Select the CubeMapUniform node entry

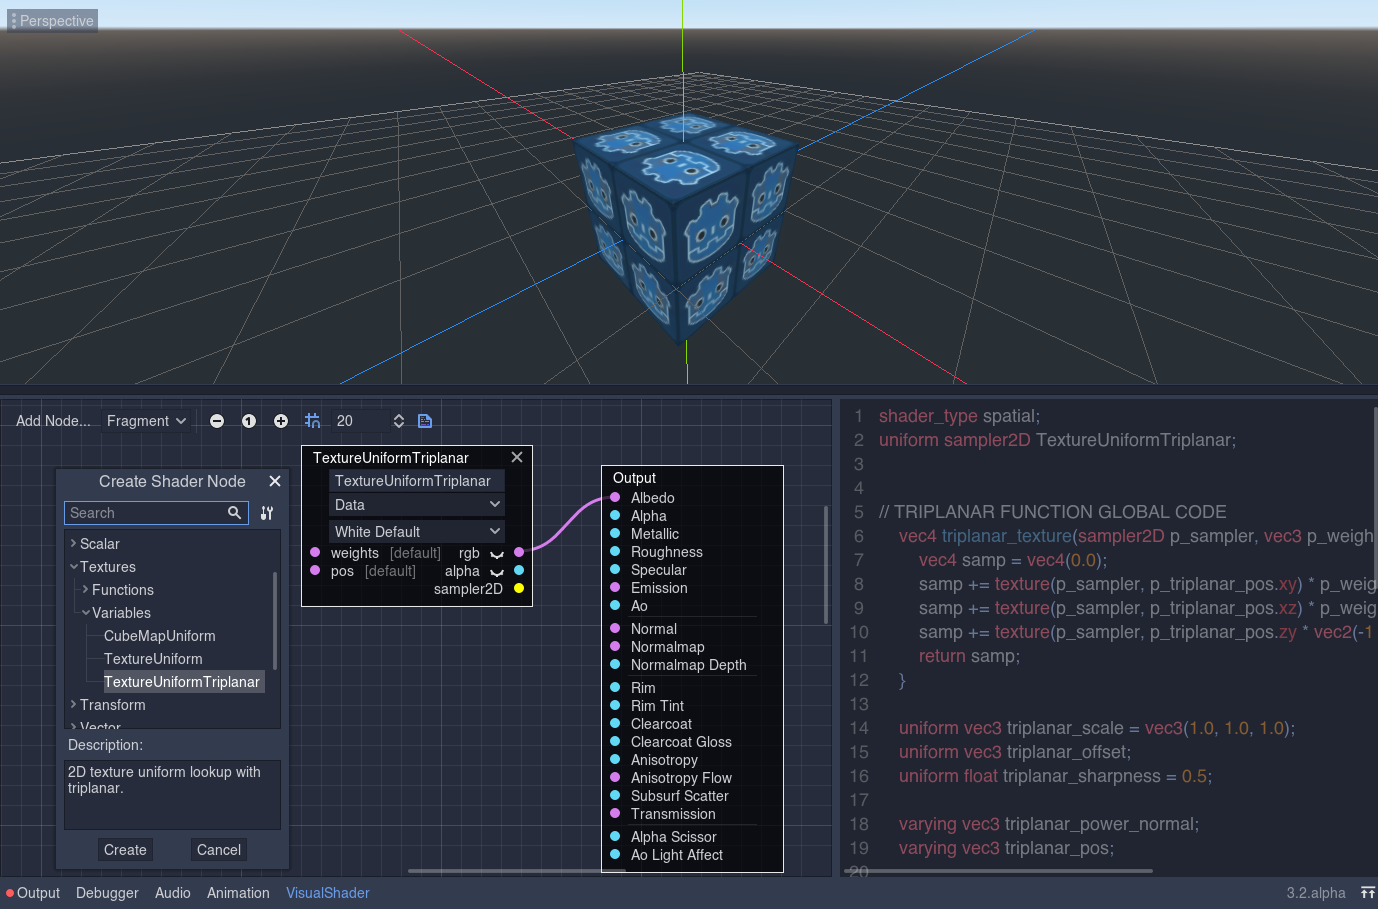pyautogui.click(x=160, y=636)
